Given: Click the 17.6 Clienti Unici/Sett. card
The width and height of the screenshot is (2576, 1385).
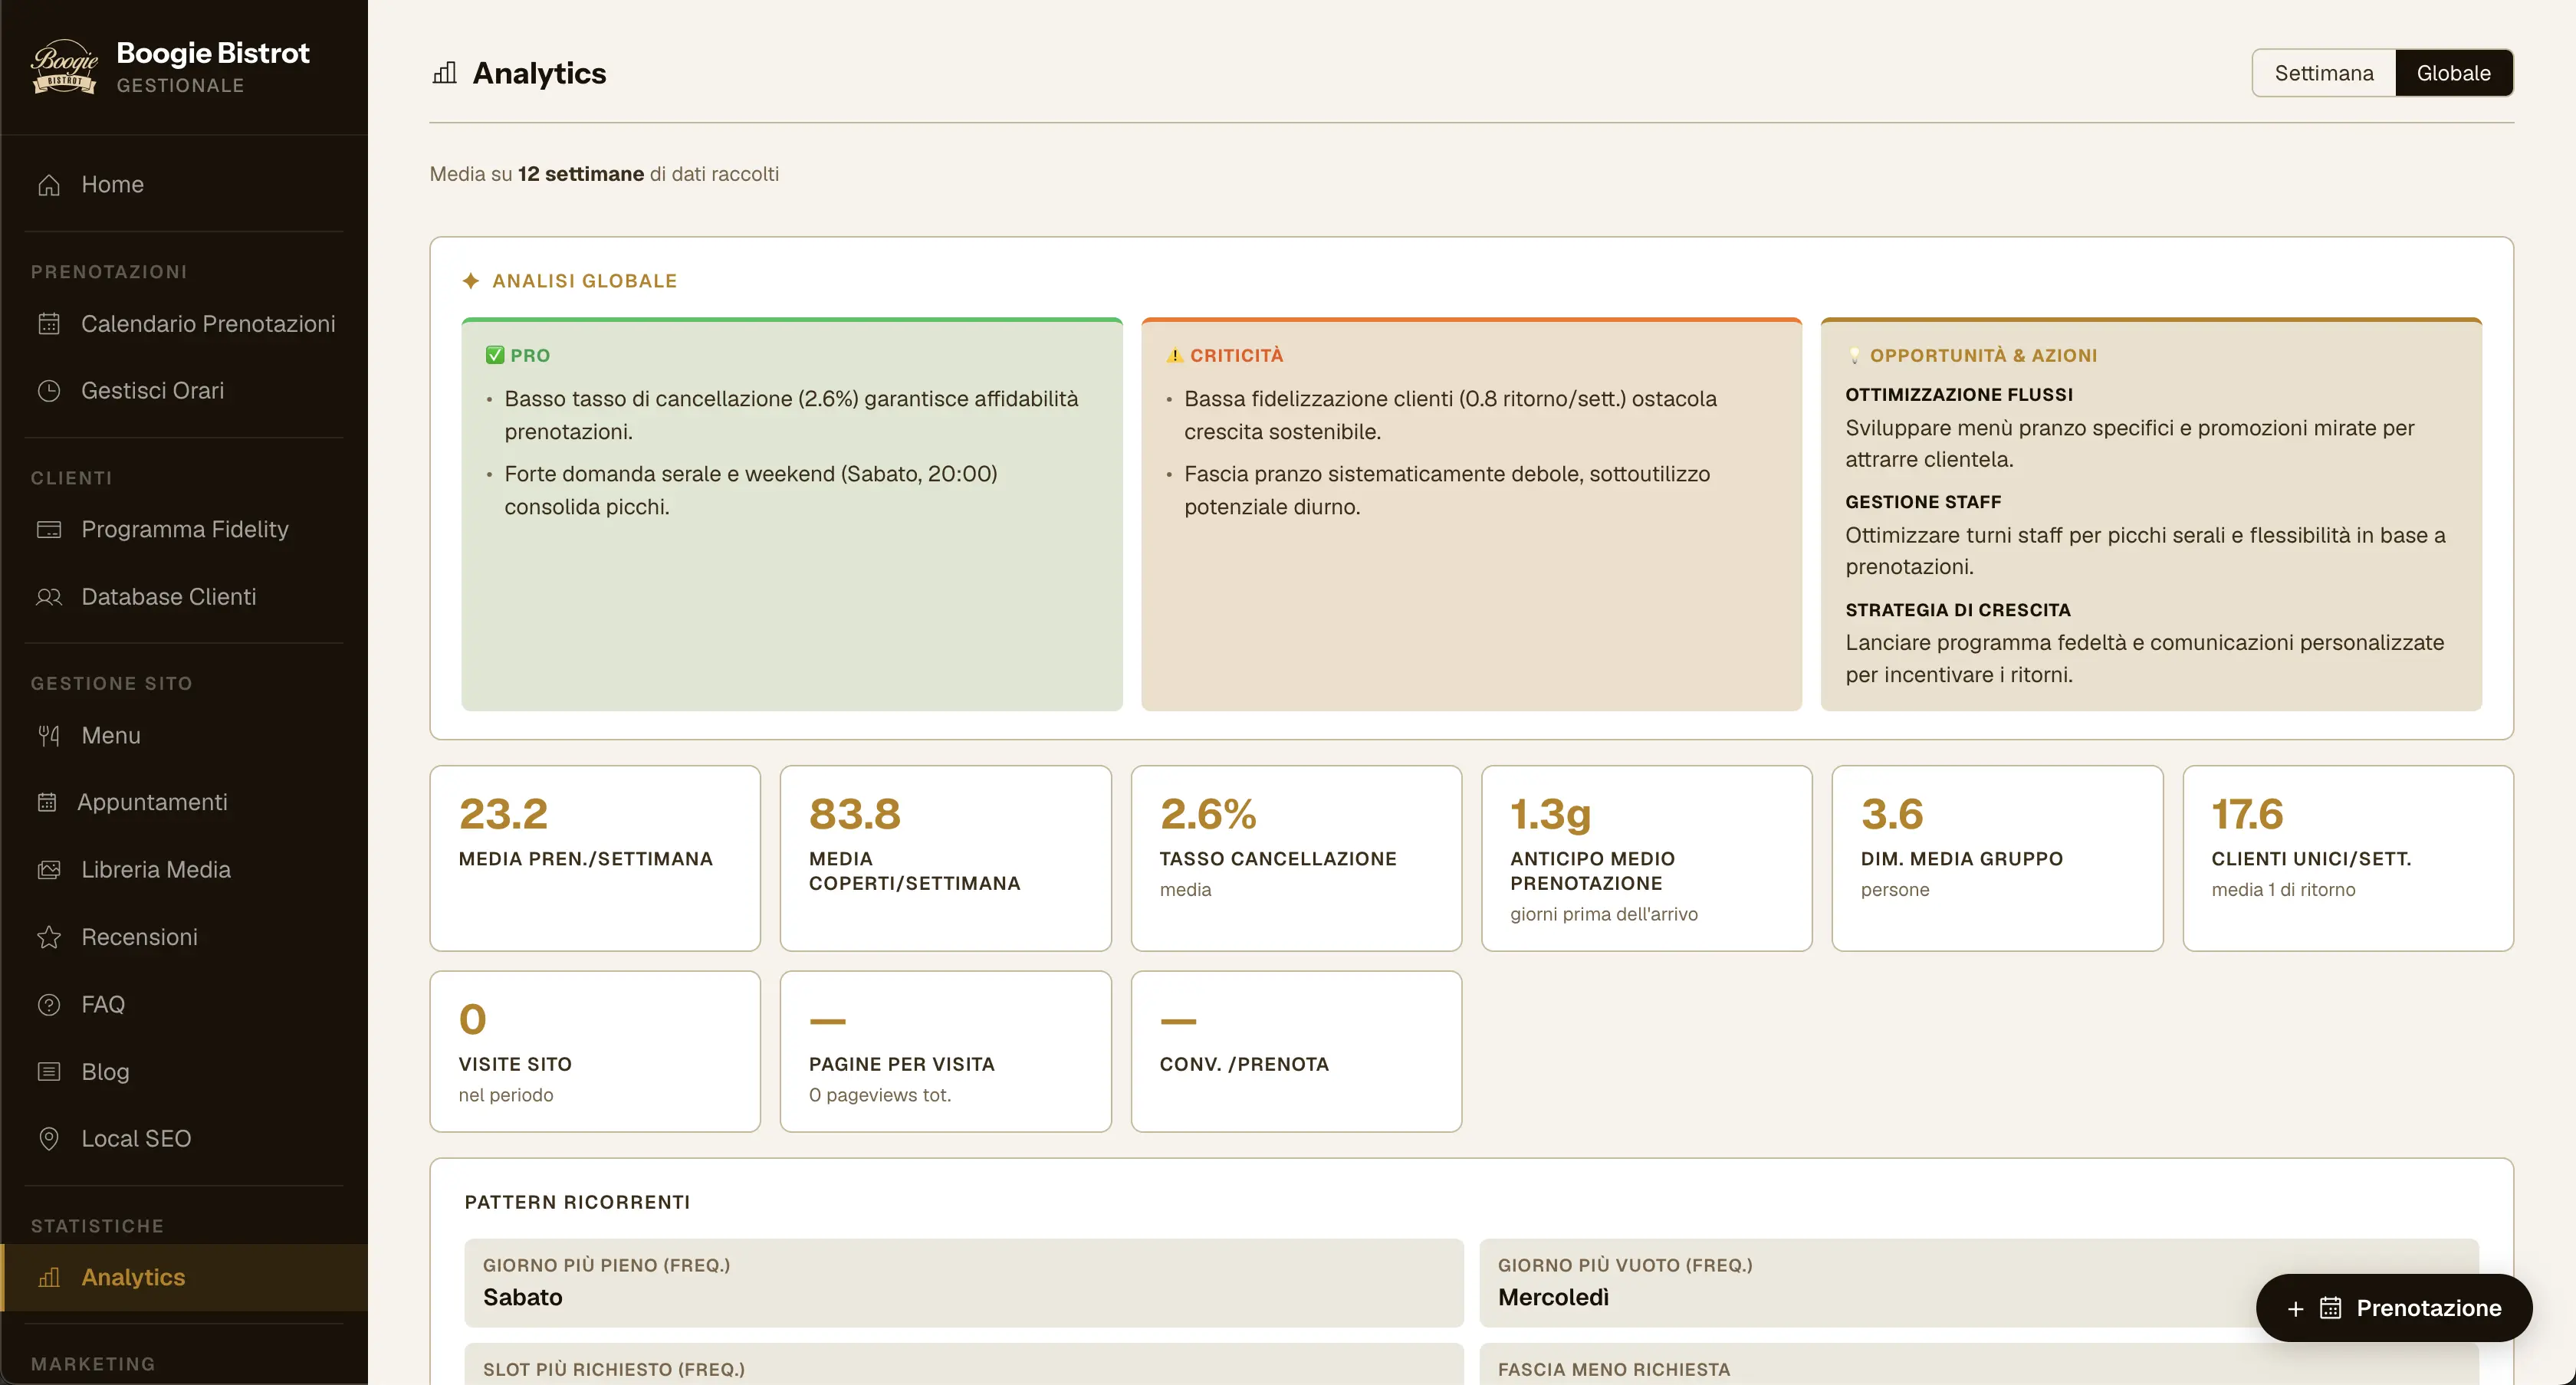Looking at the screenshot, I should 2348,858.
